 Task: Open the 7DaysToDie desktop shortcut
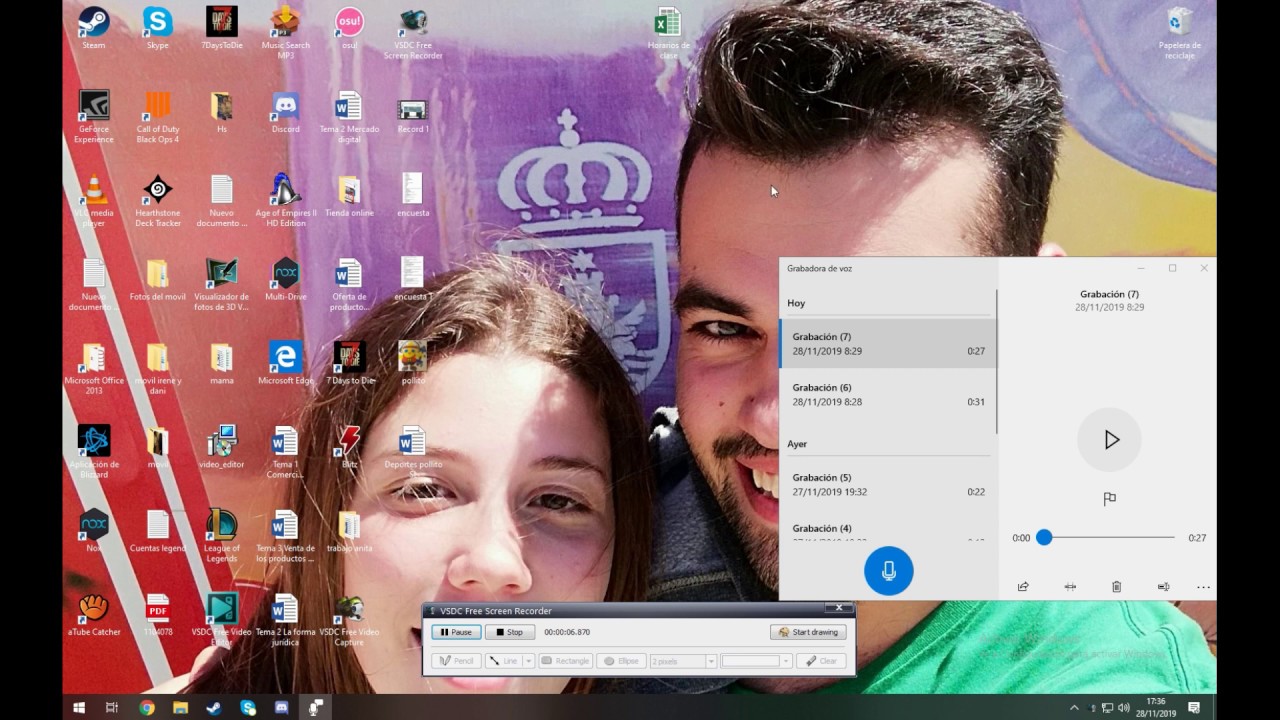tap(222, 28)
